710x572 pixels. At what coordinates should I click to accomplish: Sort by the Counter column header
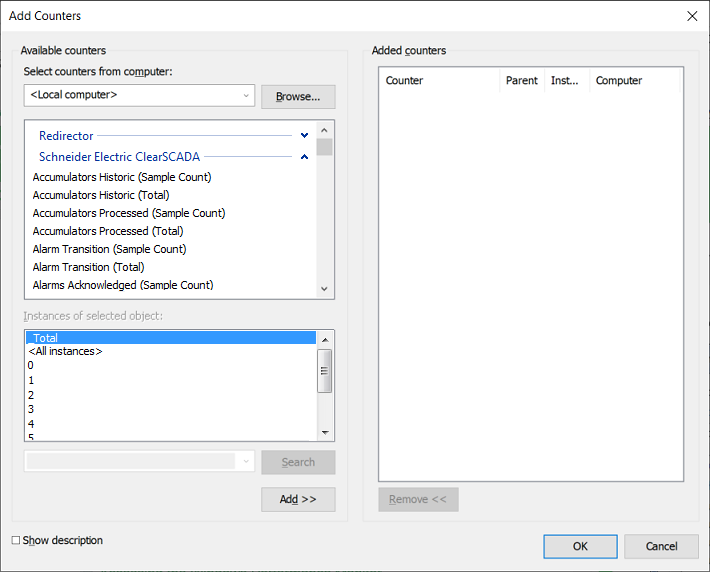(438, 81)
